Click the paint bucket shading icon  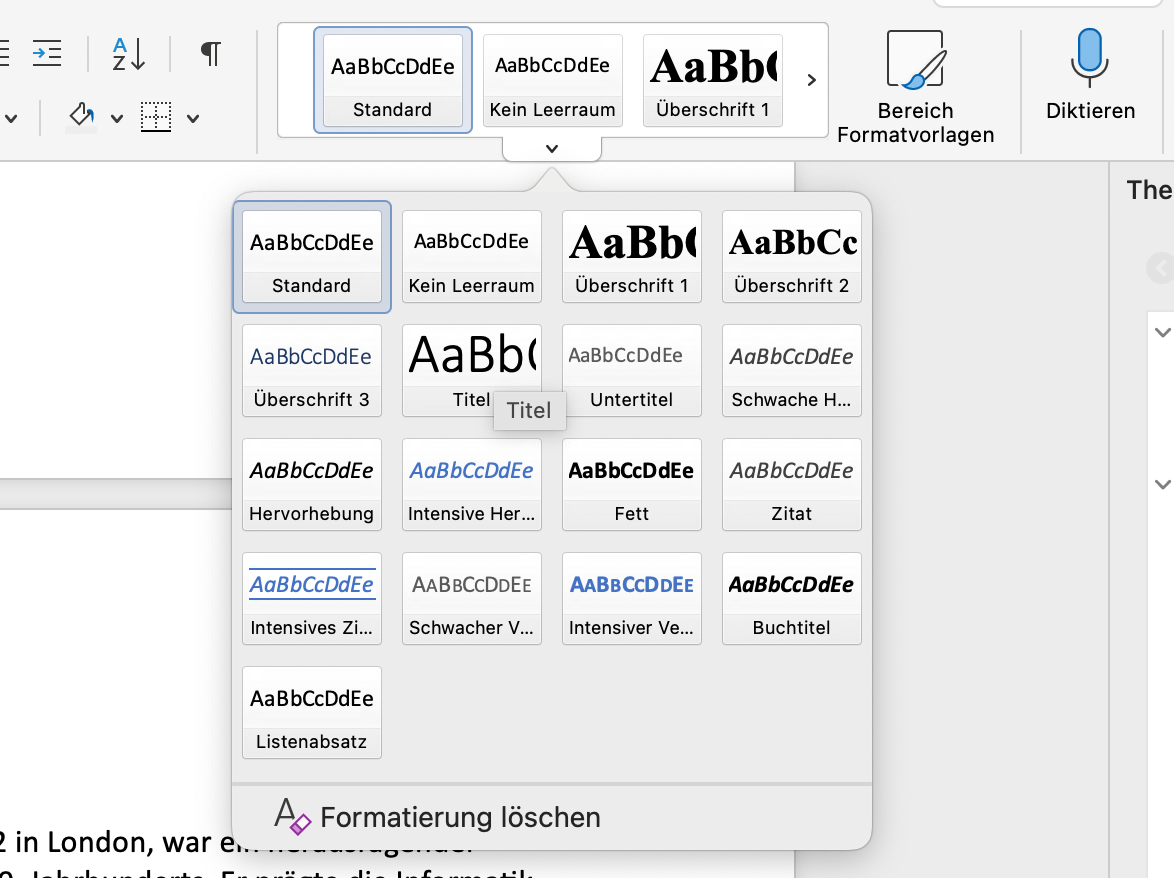coord(82,117)
